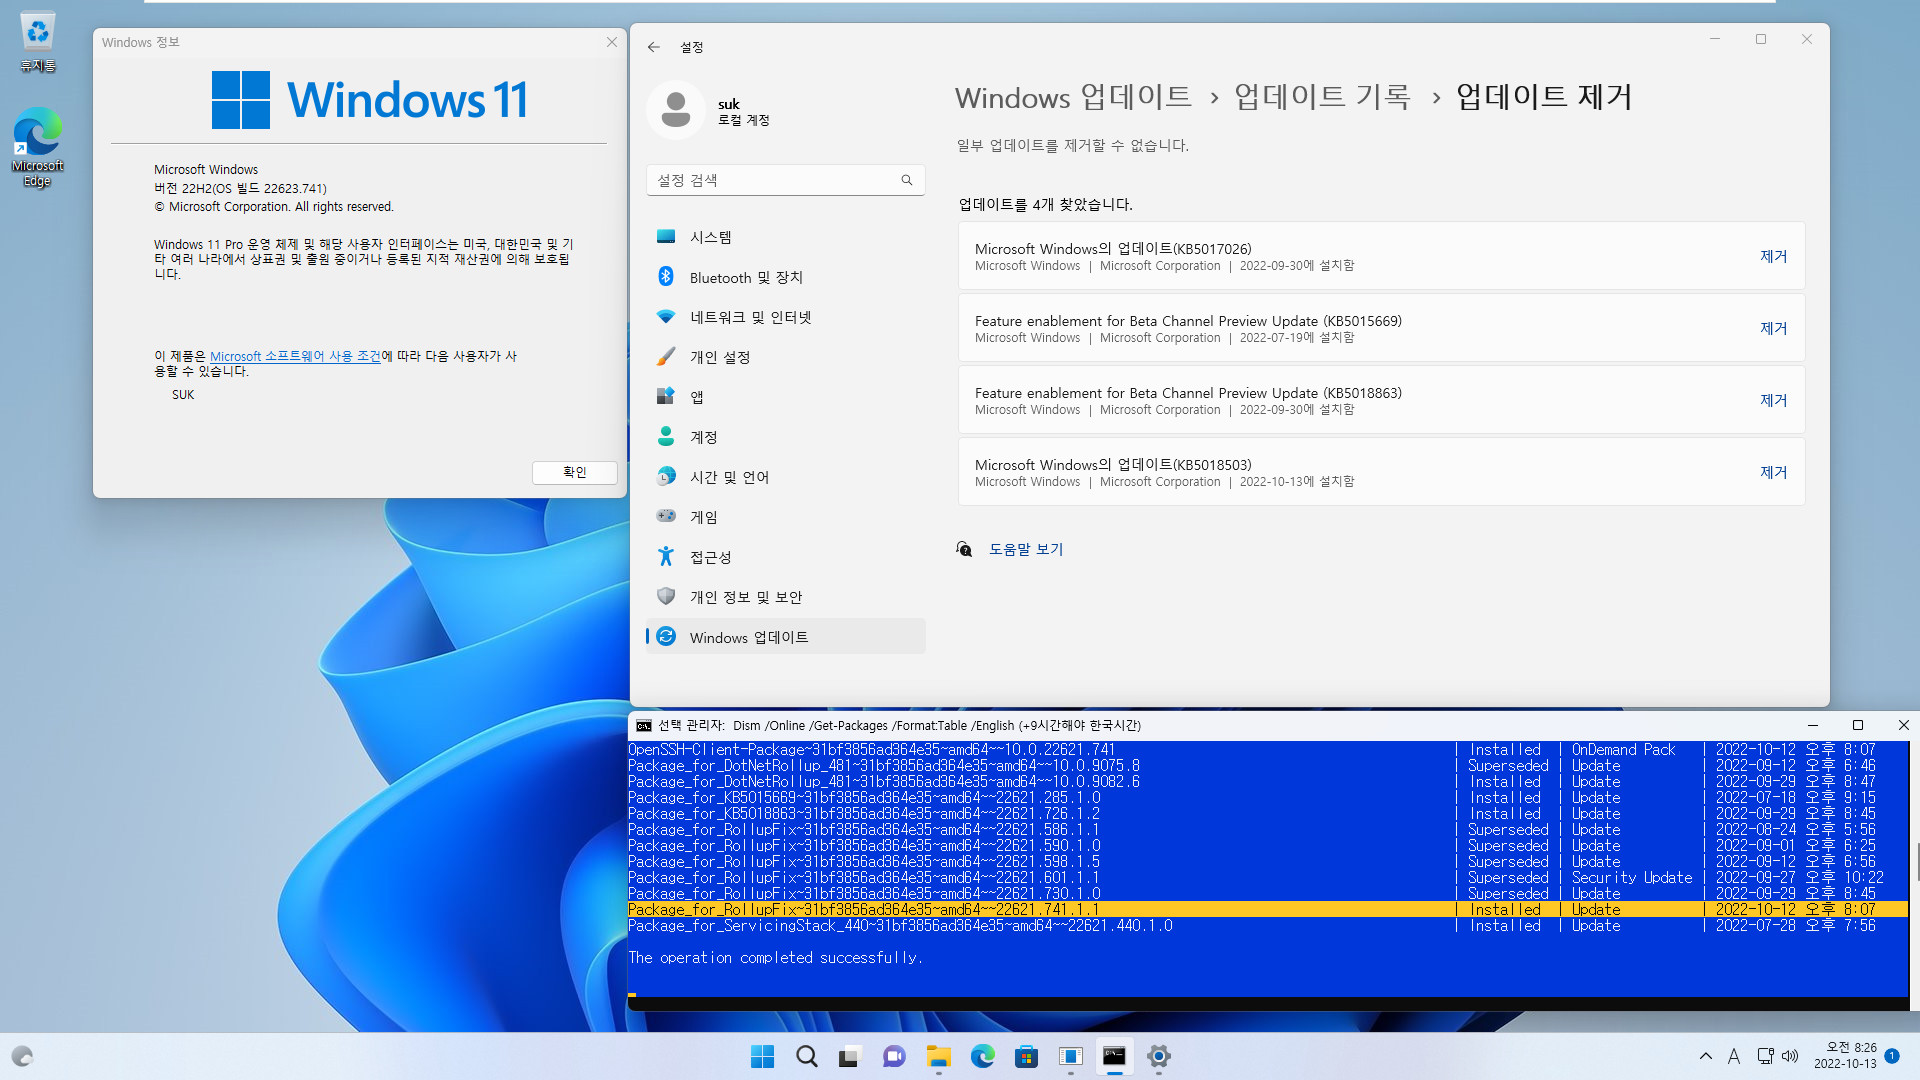This screenshot has width=1920, height=1080.
Task: Click the Settings back arrow
Action: 653,47
